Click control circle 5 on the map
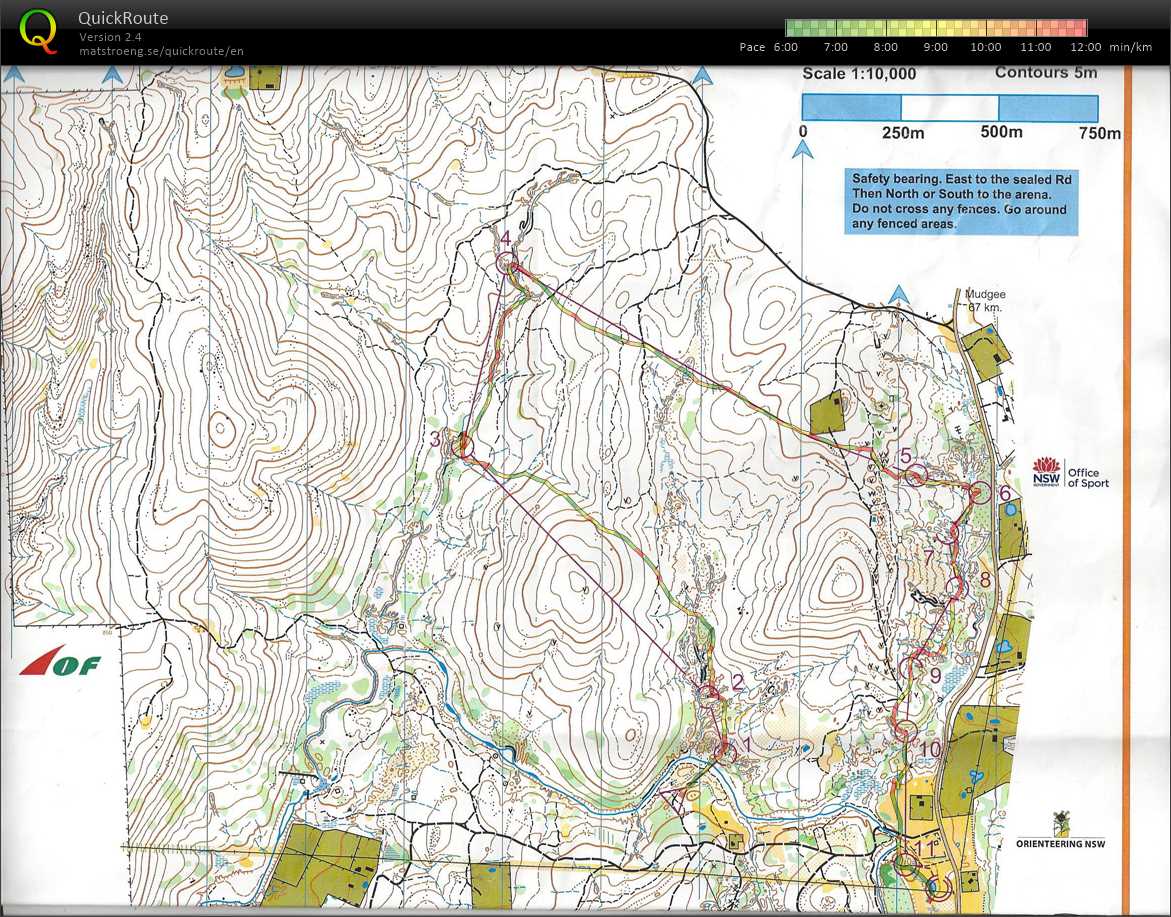This screenshot has width=1171, height=917. [914, 476]
